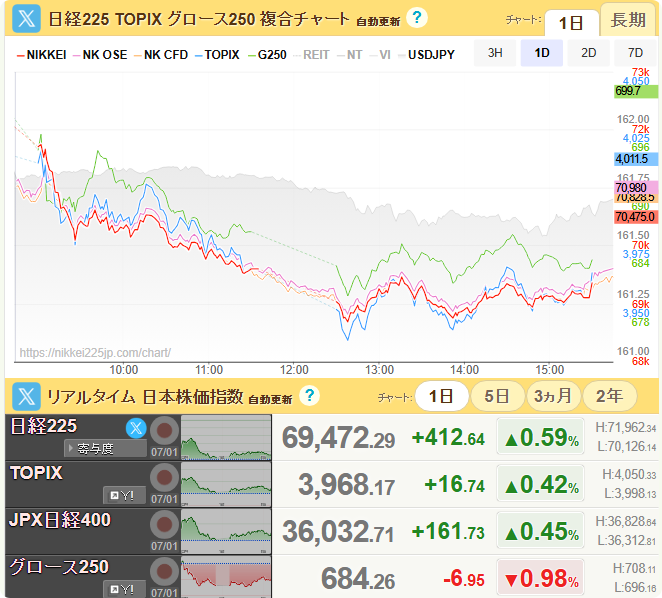Click the ▲0.45% change box

(540, 530)
